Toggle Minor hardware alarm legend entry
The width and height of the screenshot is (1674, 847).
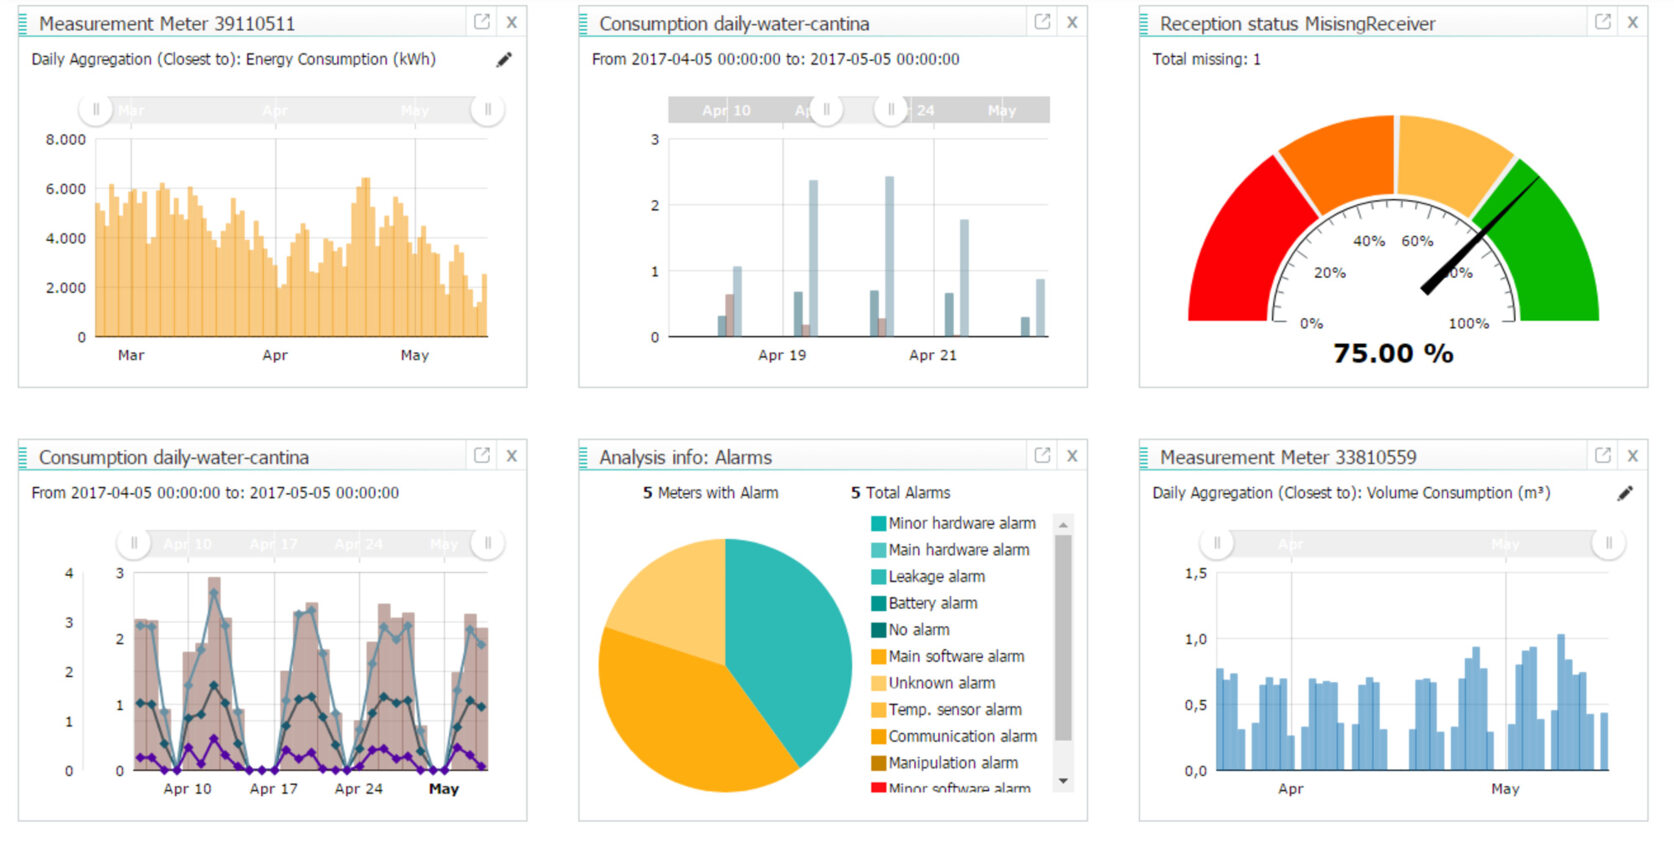tap(961, 523)
